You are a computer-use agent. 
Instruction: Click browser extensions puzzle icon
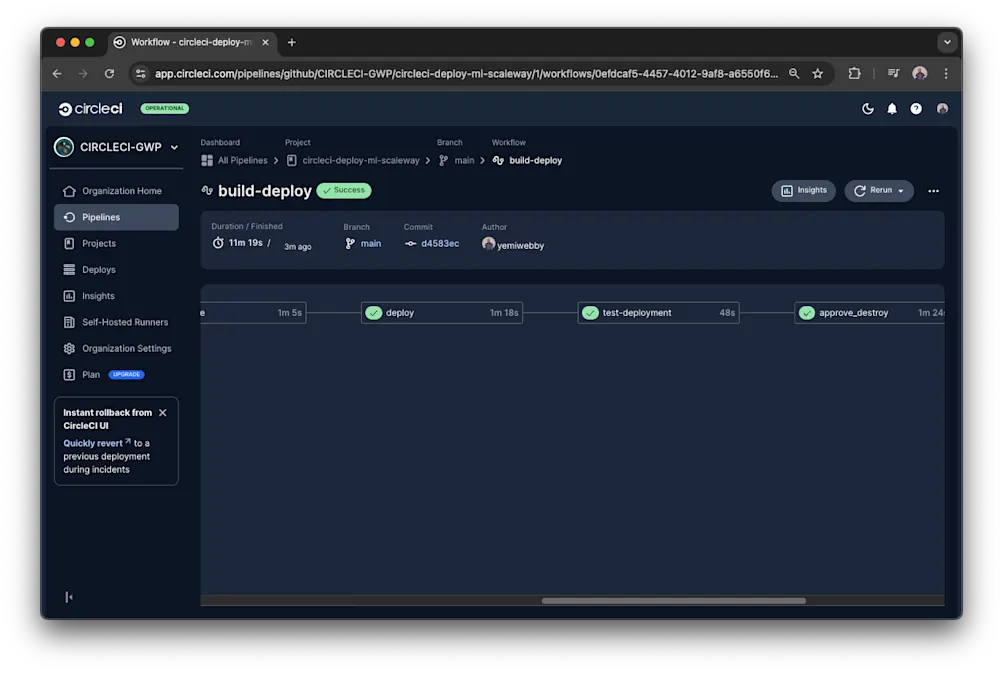854,74
